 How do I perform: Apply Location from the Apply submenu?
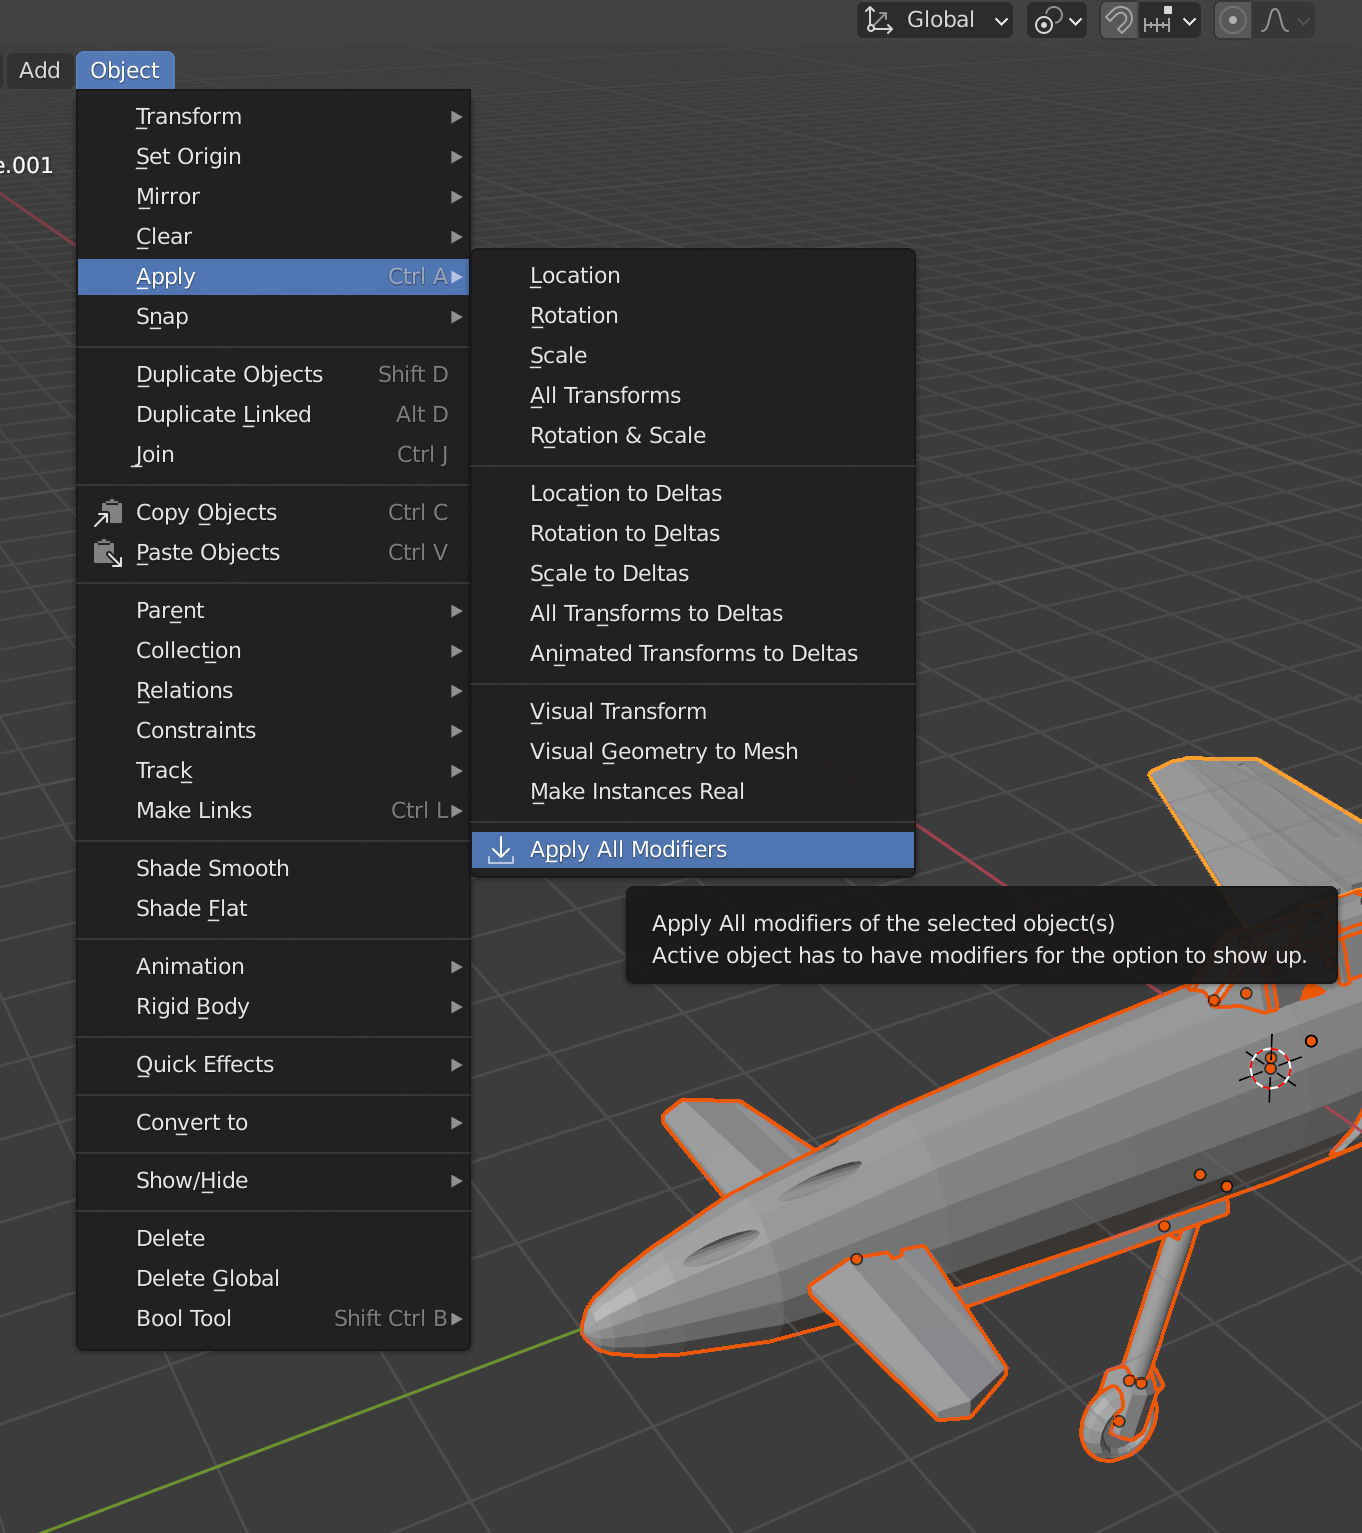[x=693, y=276]
